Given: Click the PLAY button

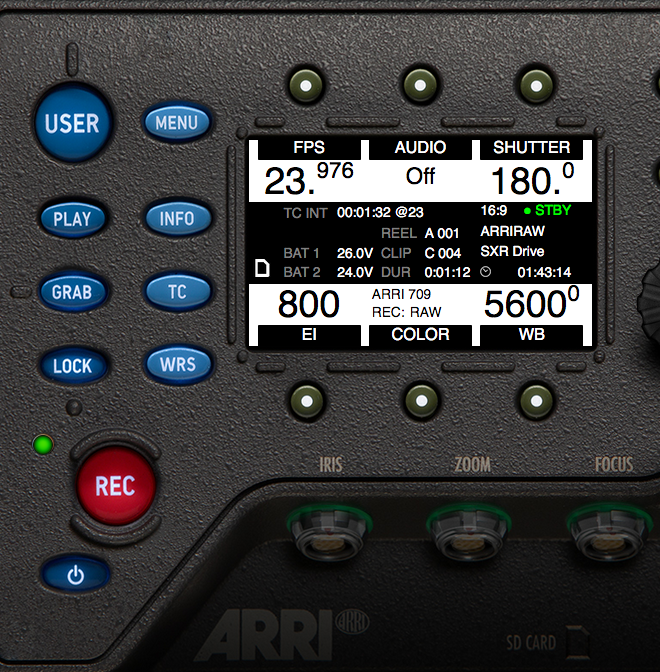Looking at the screenshot, I should click(x=73, y=219).
